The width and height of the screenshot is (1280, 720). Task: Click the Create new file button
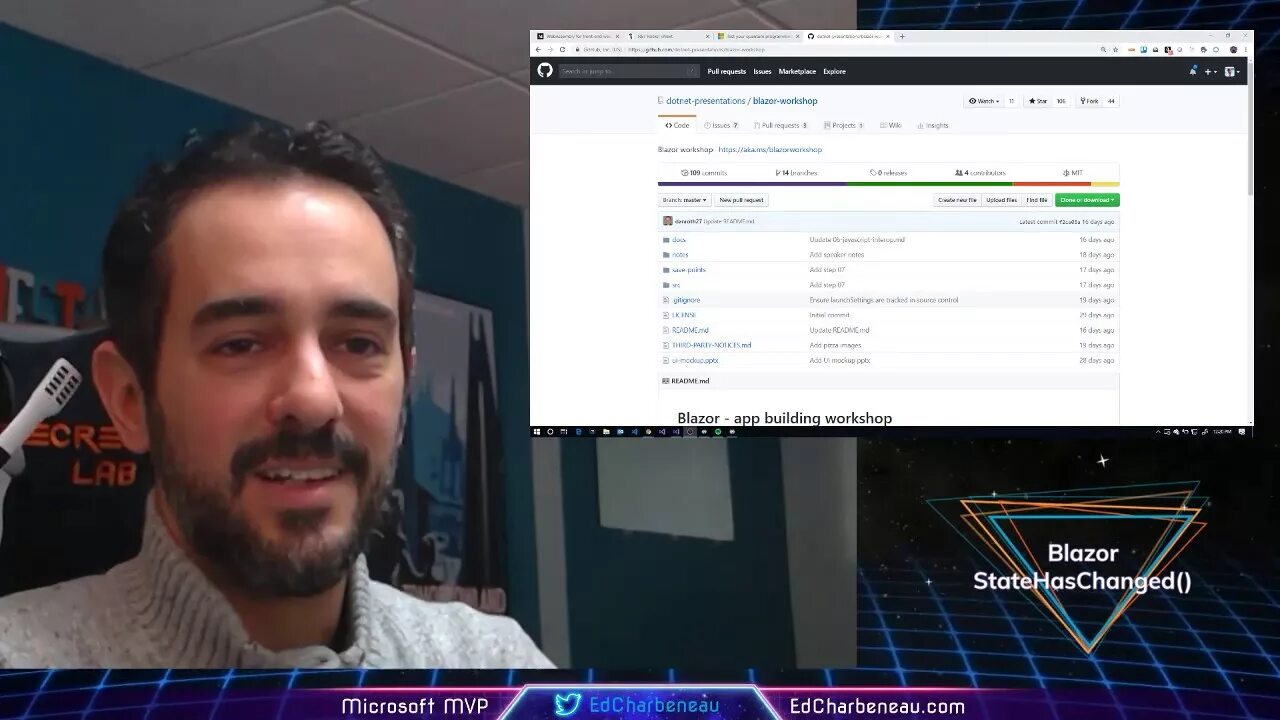957,200
